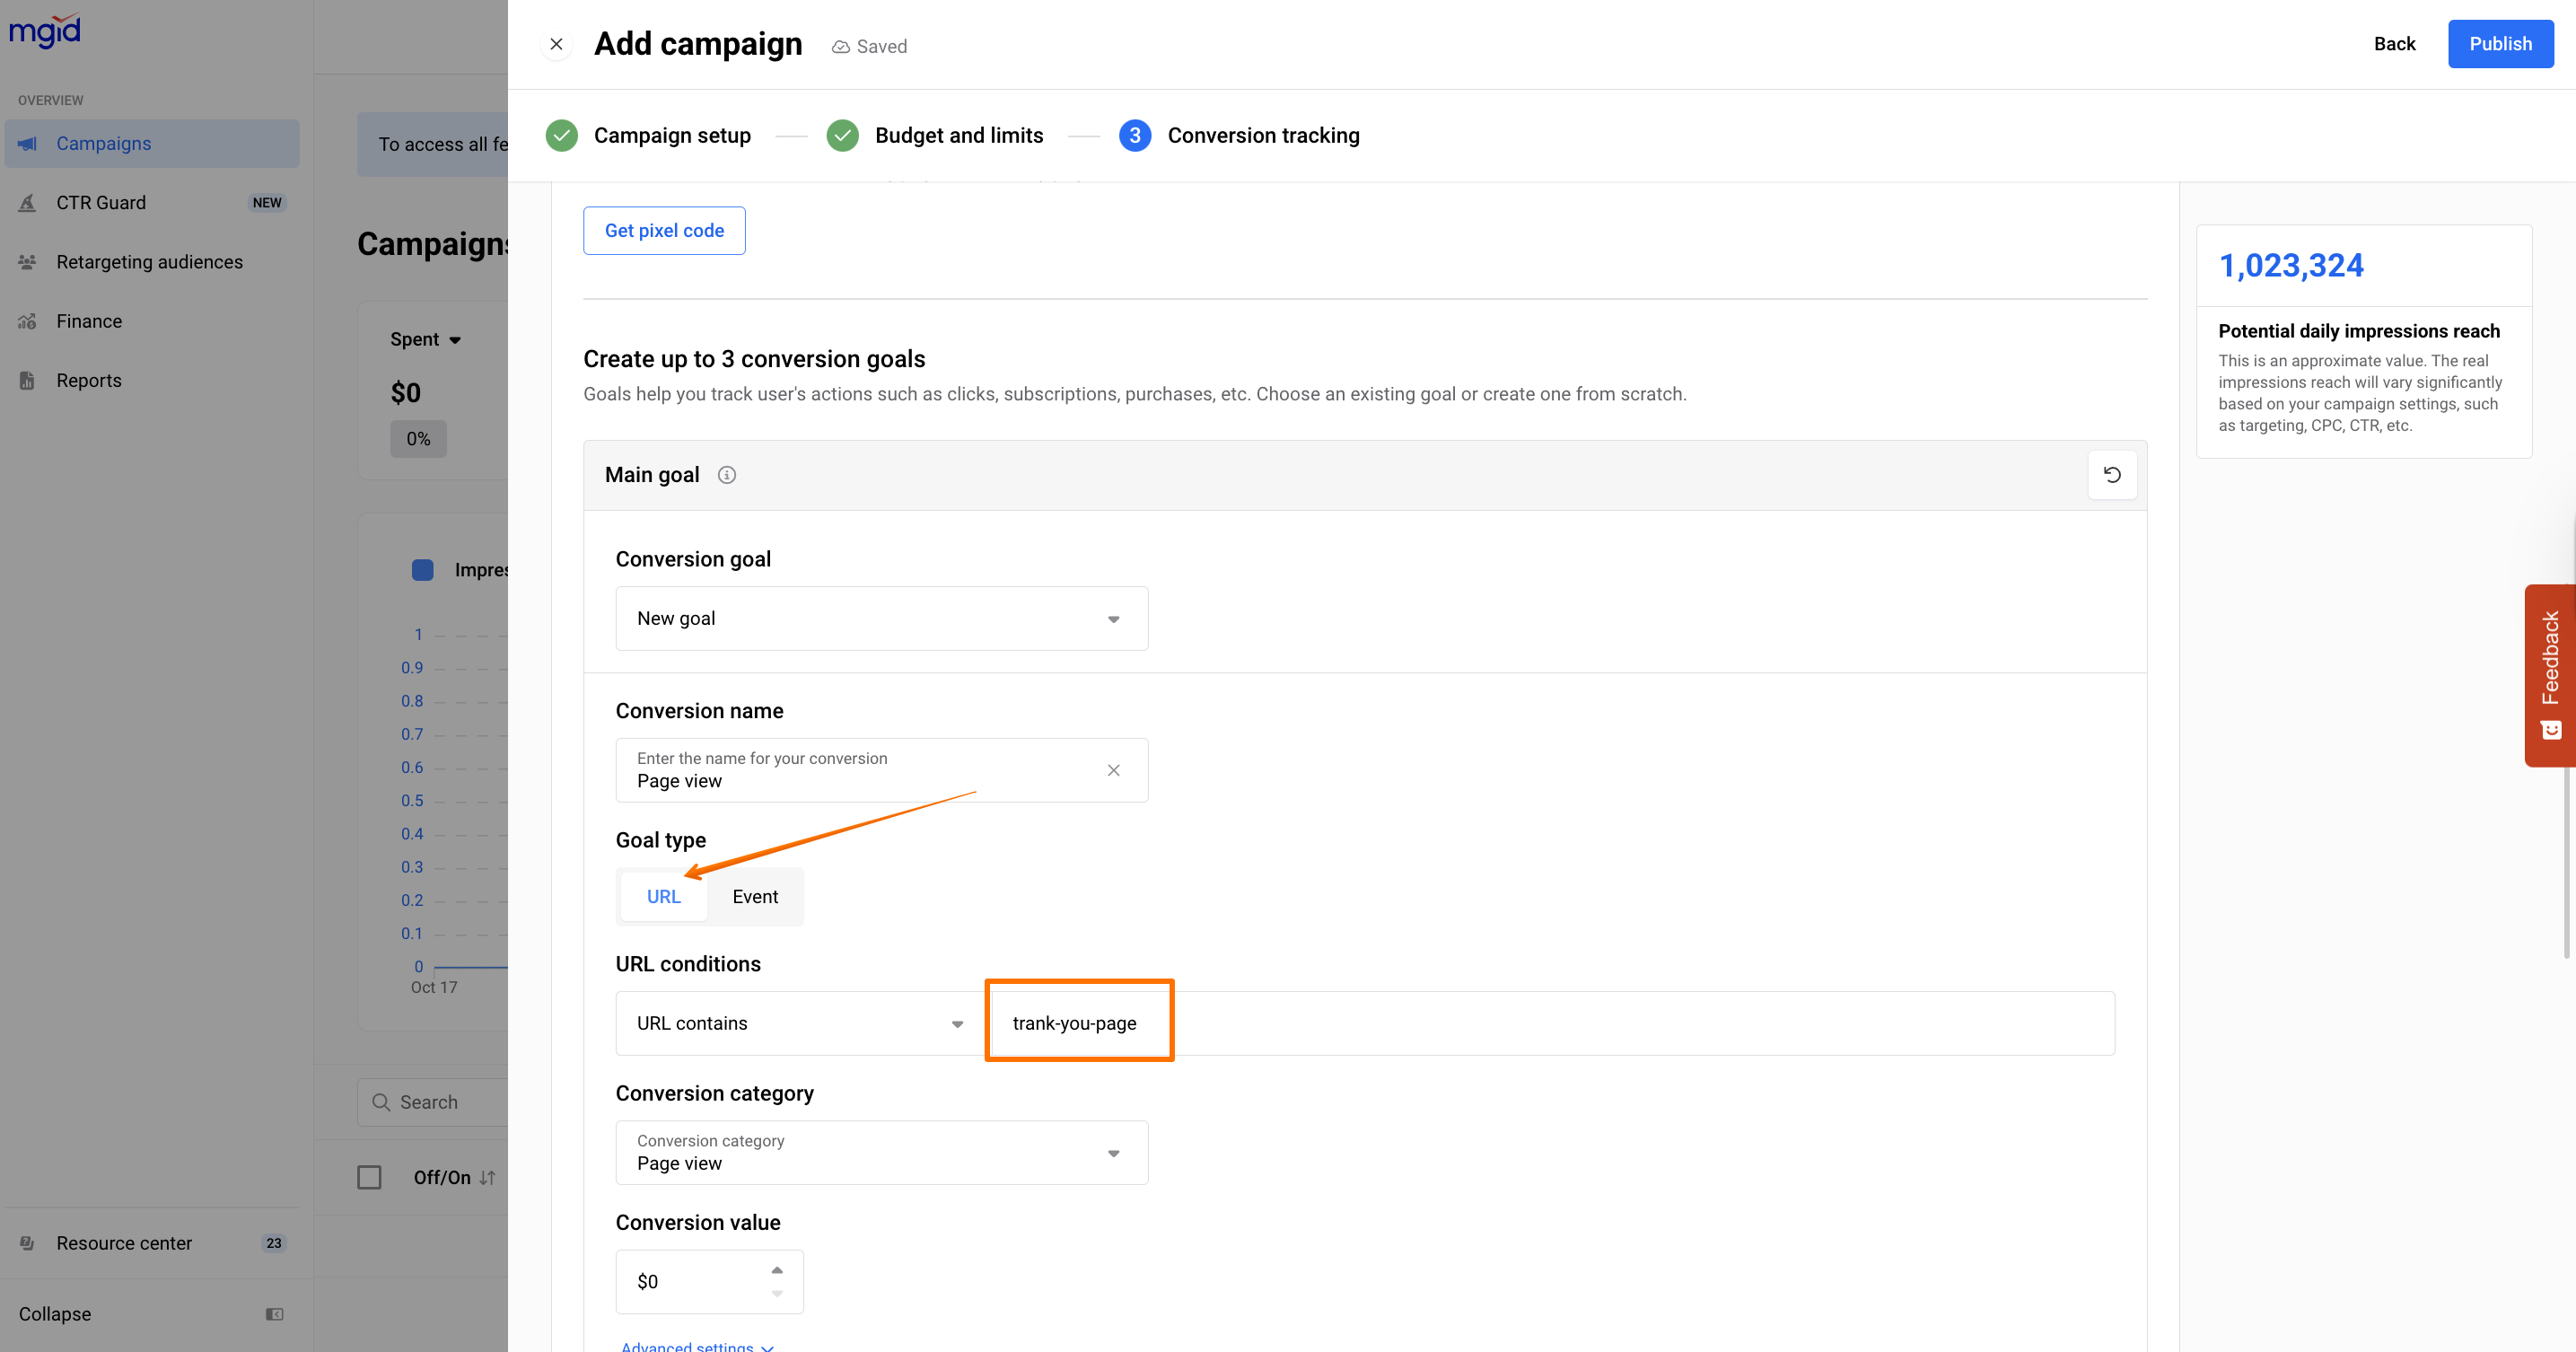Clear the Conversion name field
Screen dimensions: 2576x1352
pos(1113,770)
